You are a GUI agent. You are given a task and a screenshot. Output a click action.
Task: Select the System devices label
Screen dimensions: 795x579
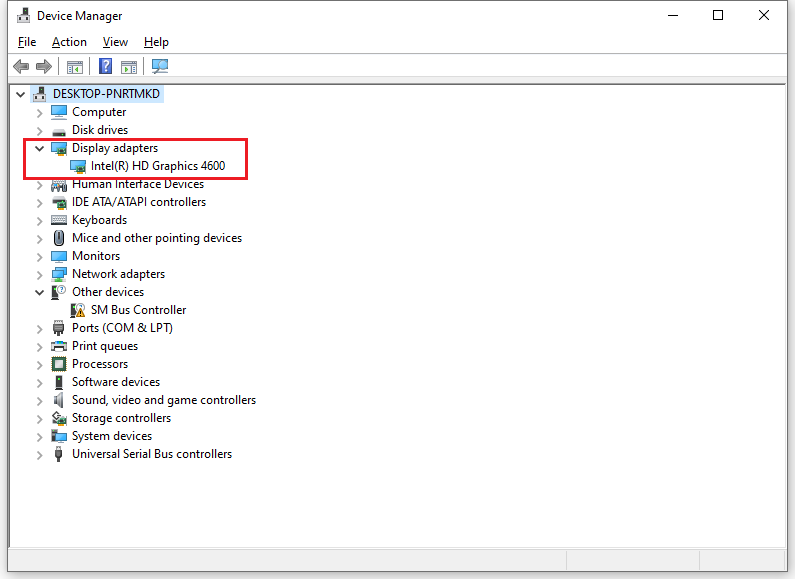point(112,436)
